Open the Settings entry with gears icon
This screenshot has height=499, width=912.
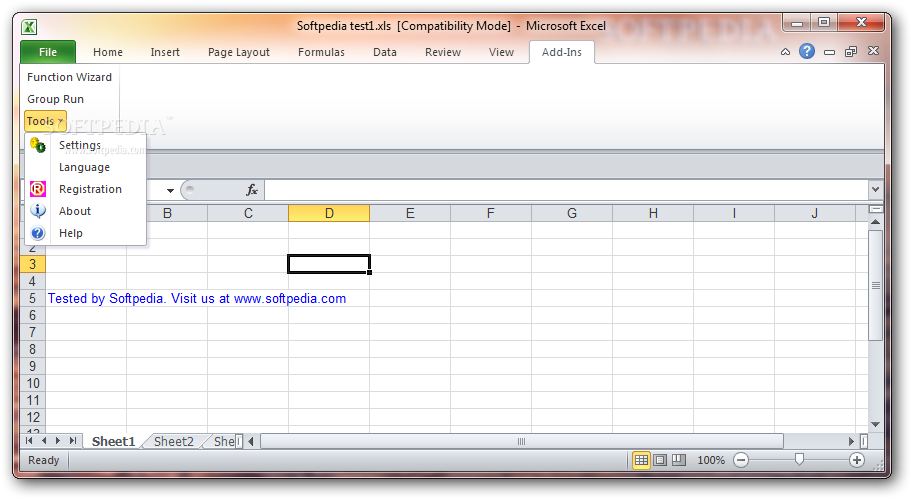click(38, 145)
